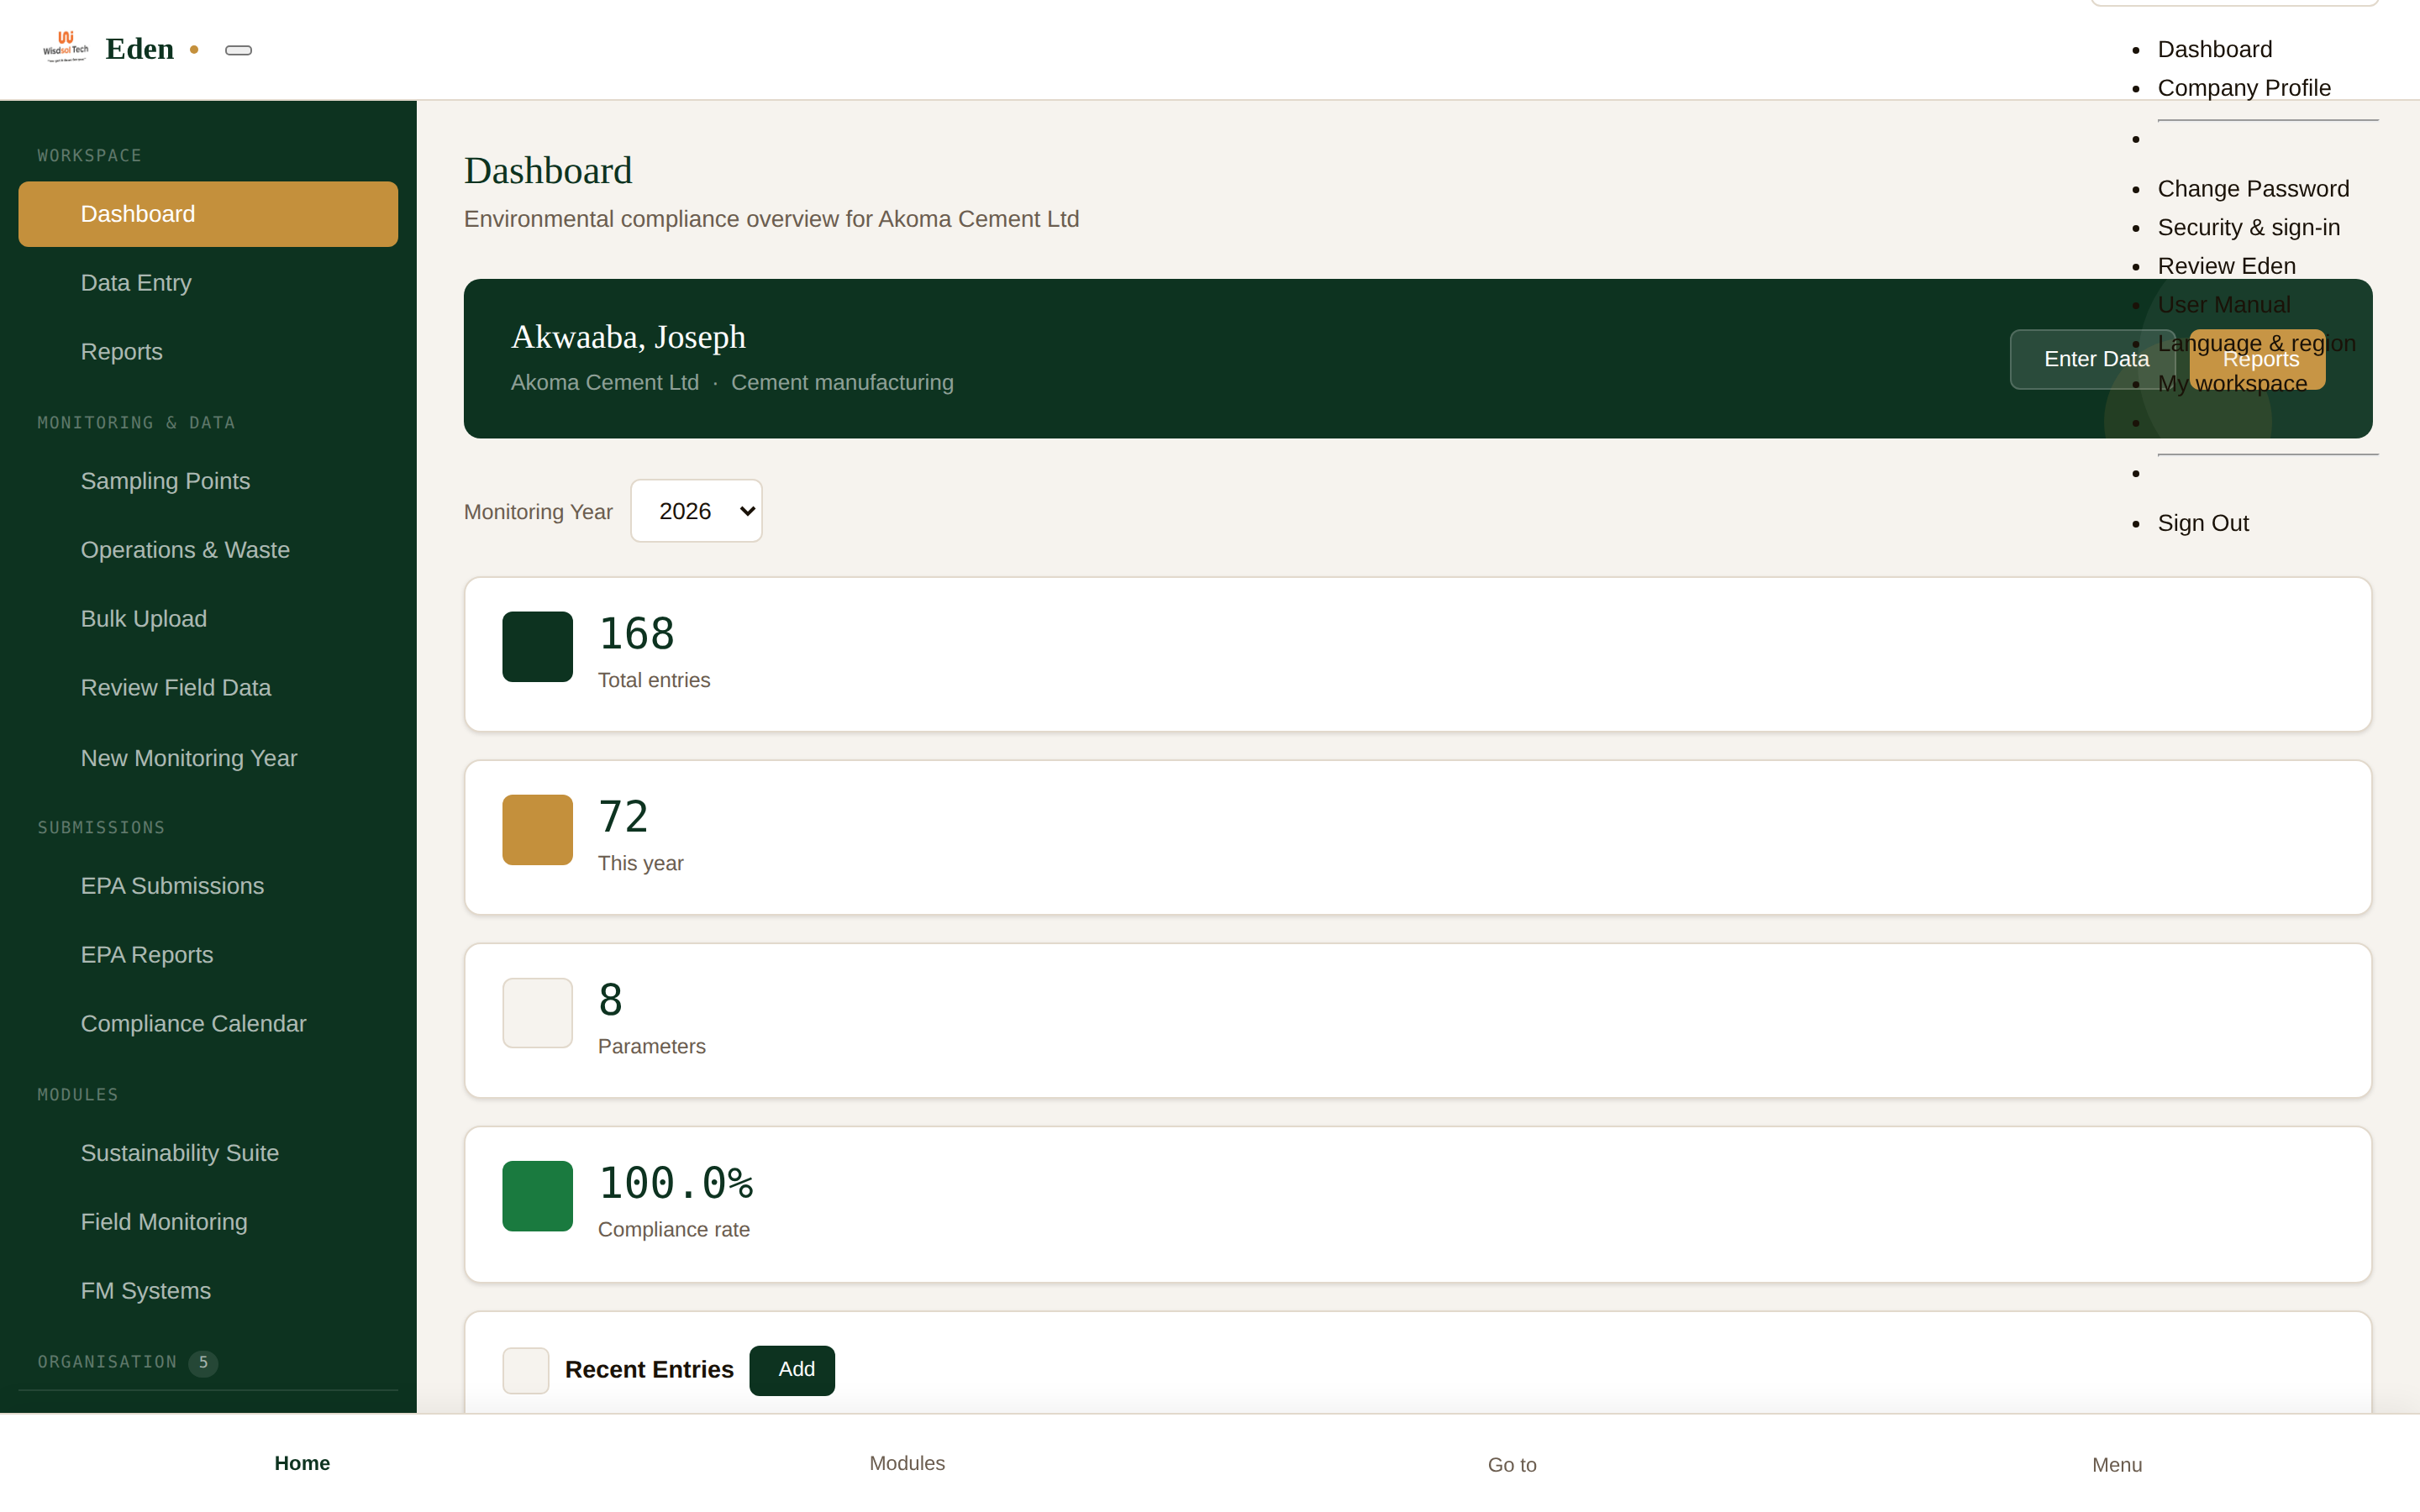Click the green Compliance rate icon
2420x1512 pixels.
537,1195
